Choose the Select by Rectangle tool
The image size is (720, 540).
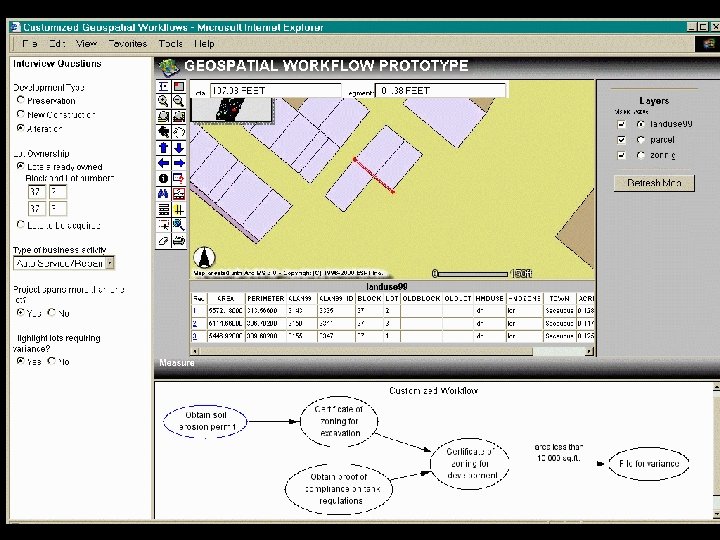pos(163,225)
